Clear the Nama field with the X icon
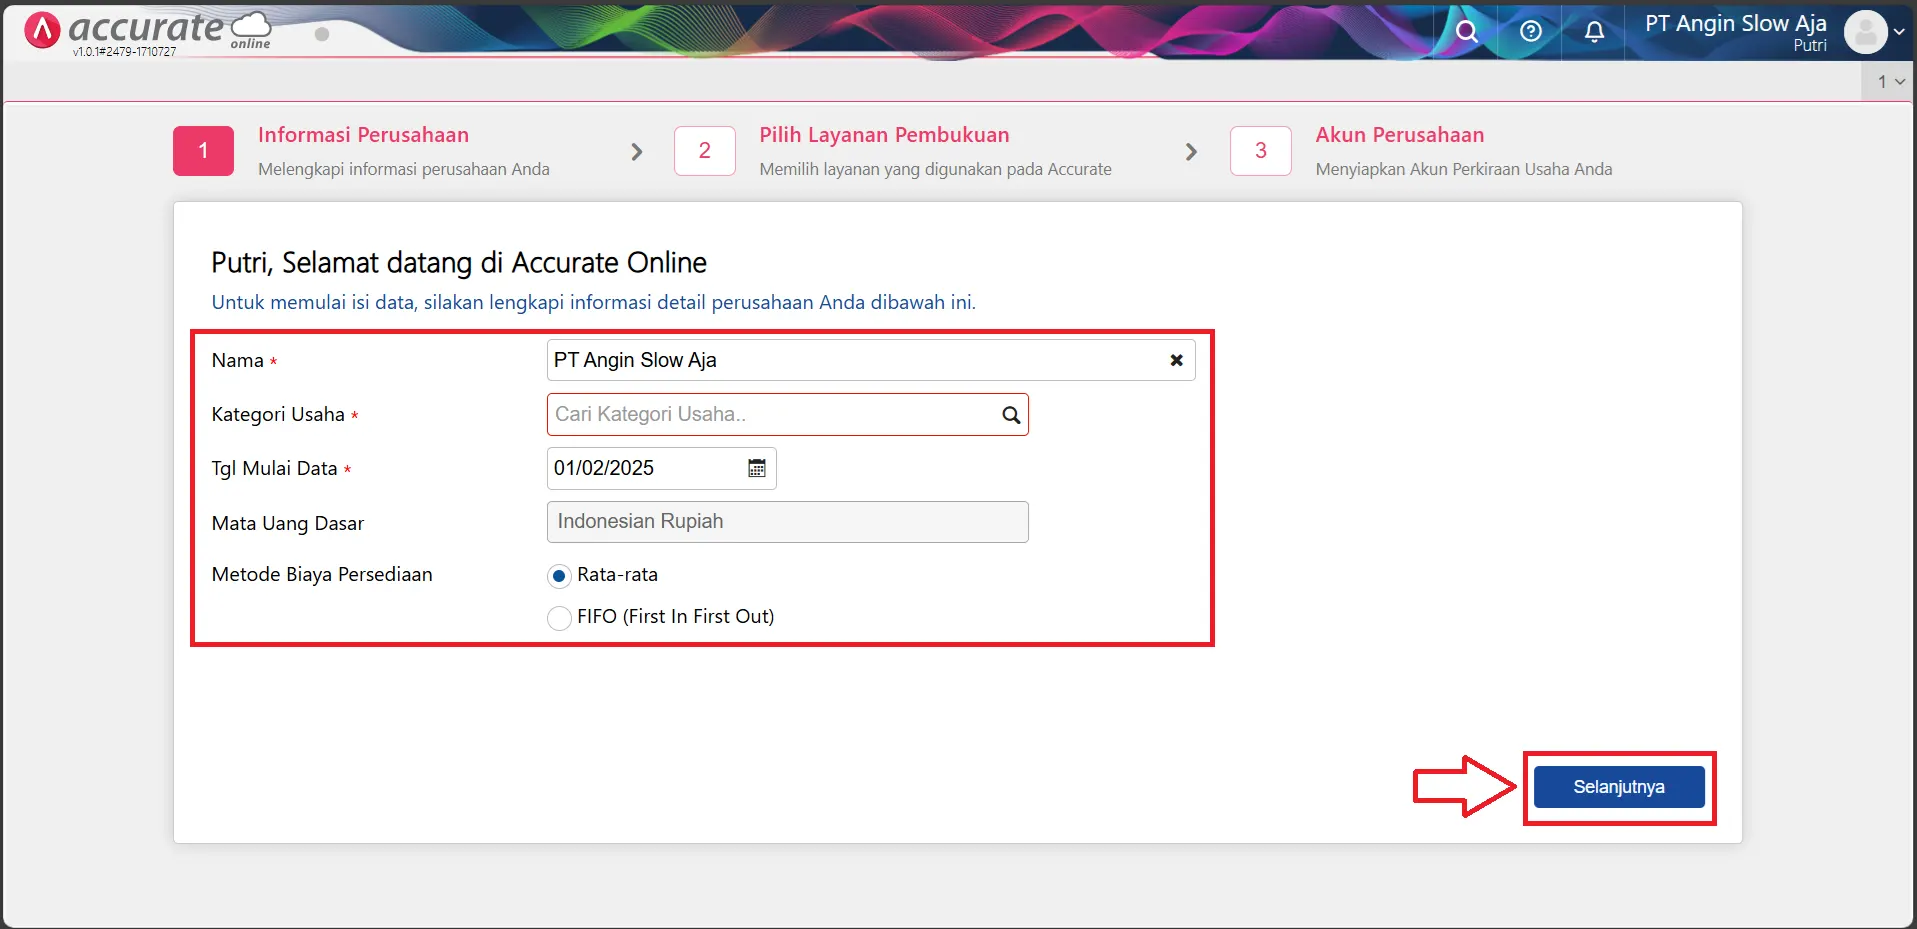 (1176, 360)
